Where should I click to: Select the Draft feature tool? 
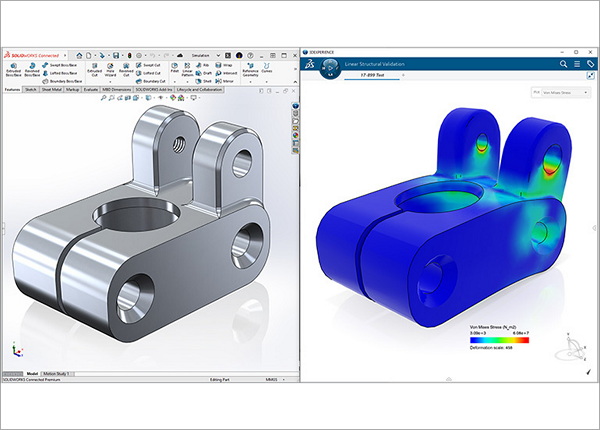click(x=204, y=73)
